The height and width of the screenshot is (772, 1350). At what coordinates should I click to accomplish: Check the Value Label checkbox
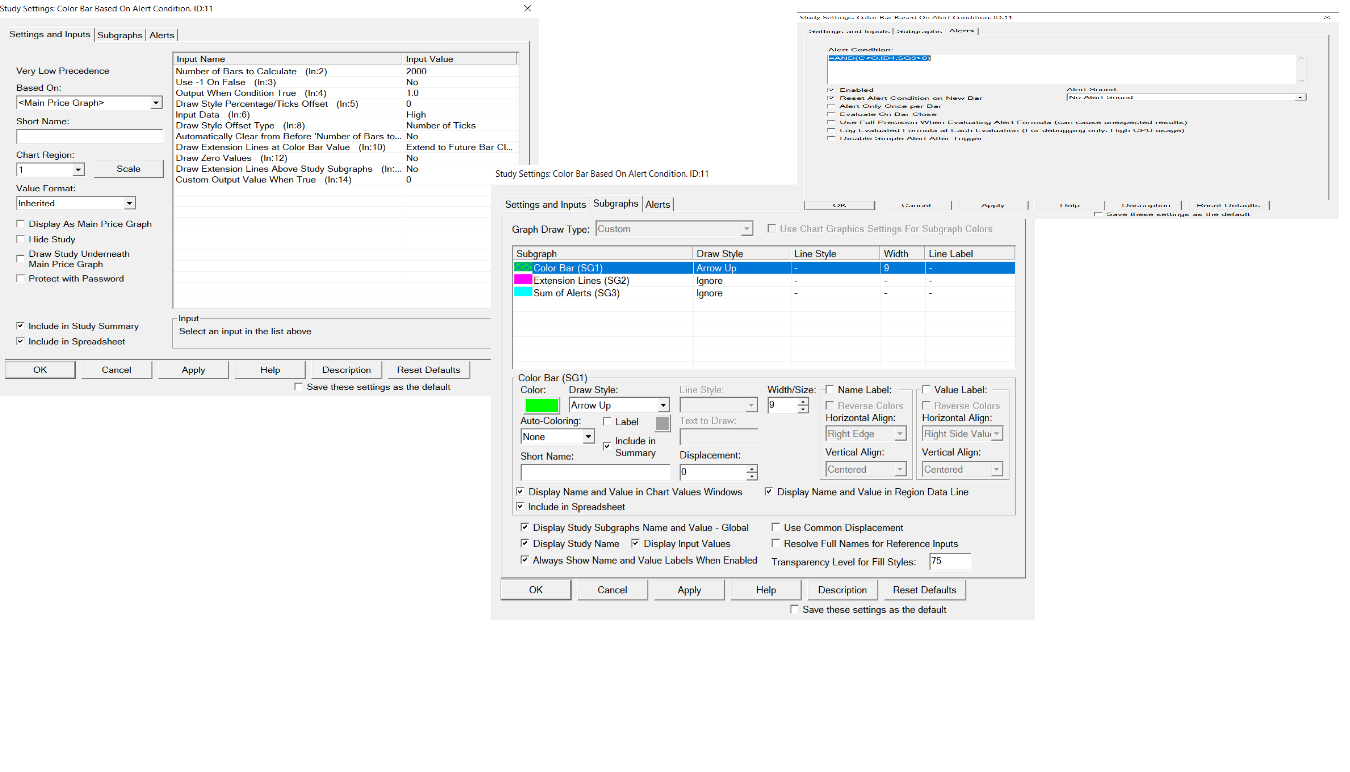click(x=926, y=390)
